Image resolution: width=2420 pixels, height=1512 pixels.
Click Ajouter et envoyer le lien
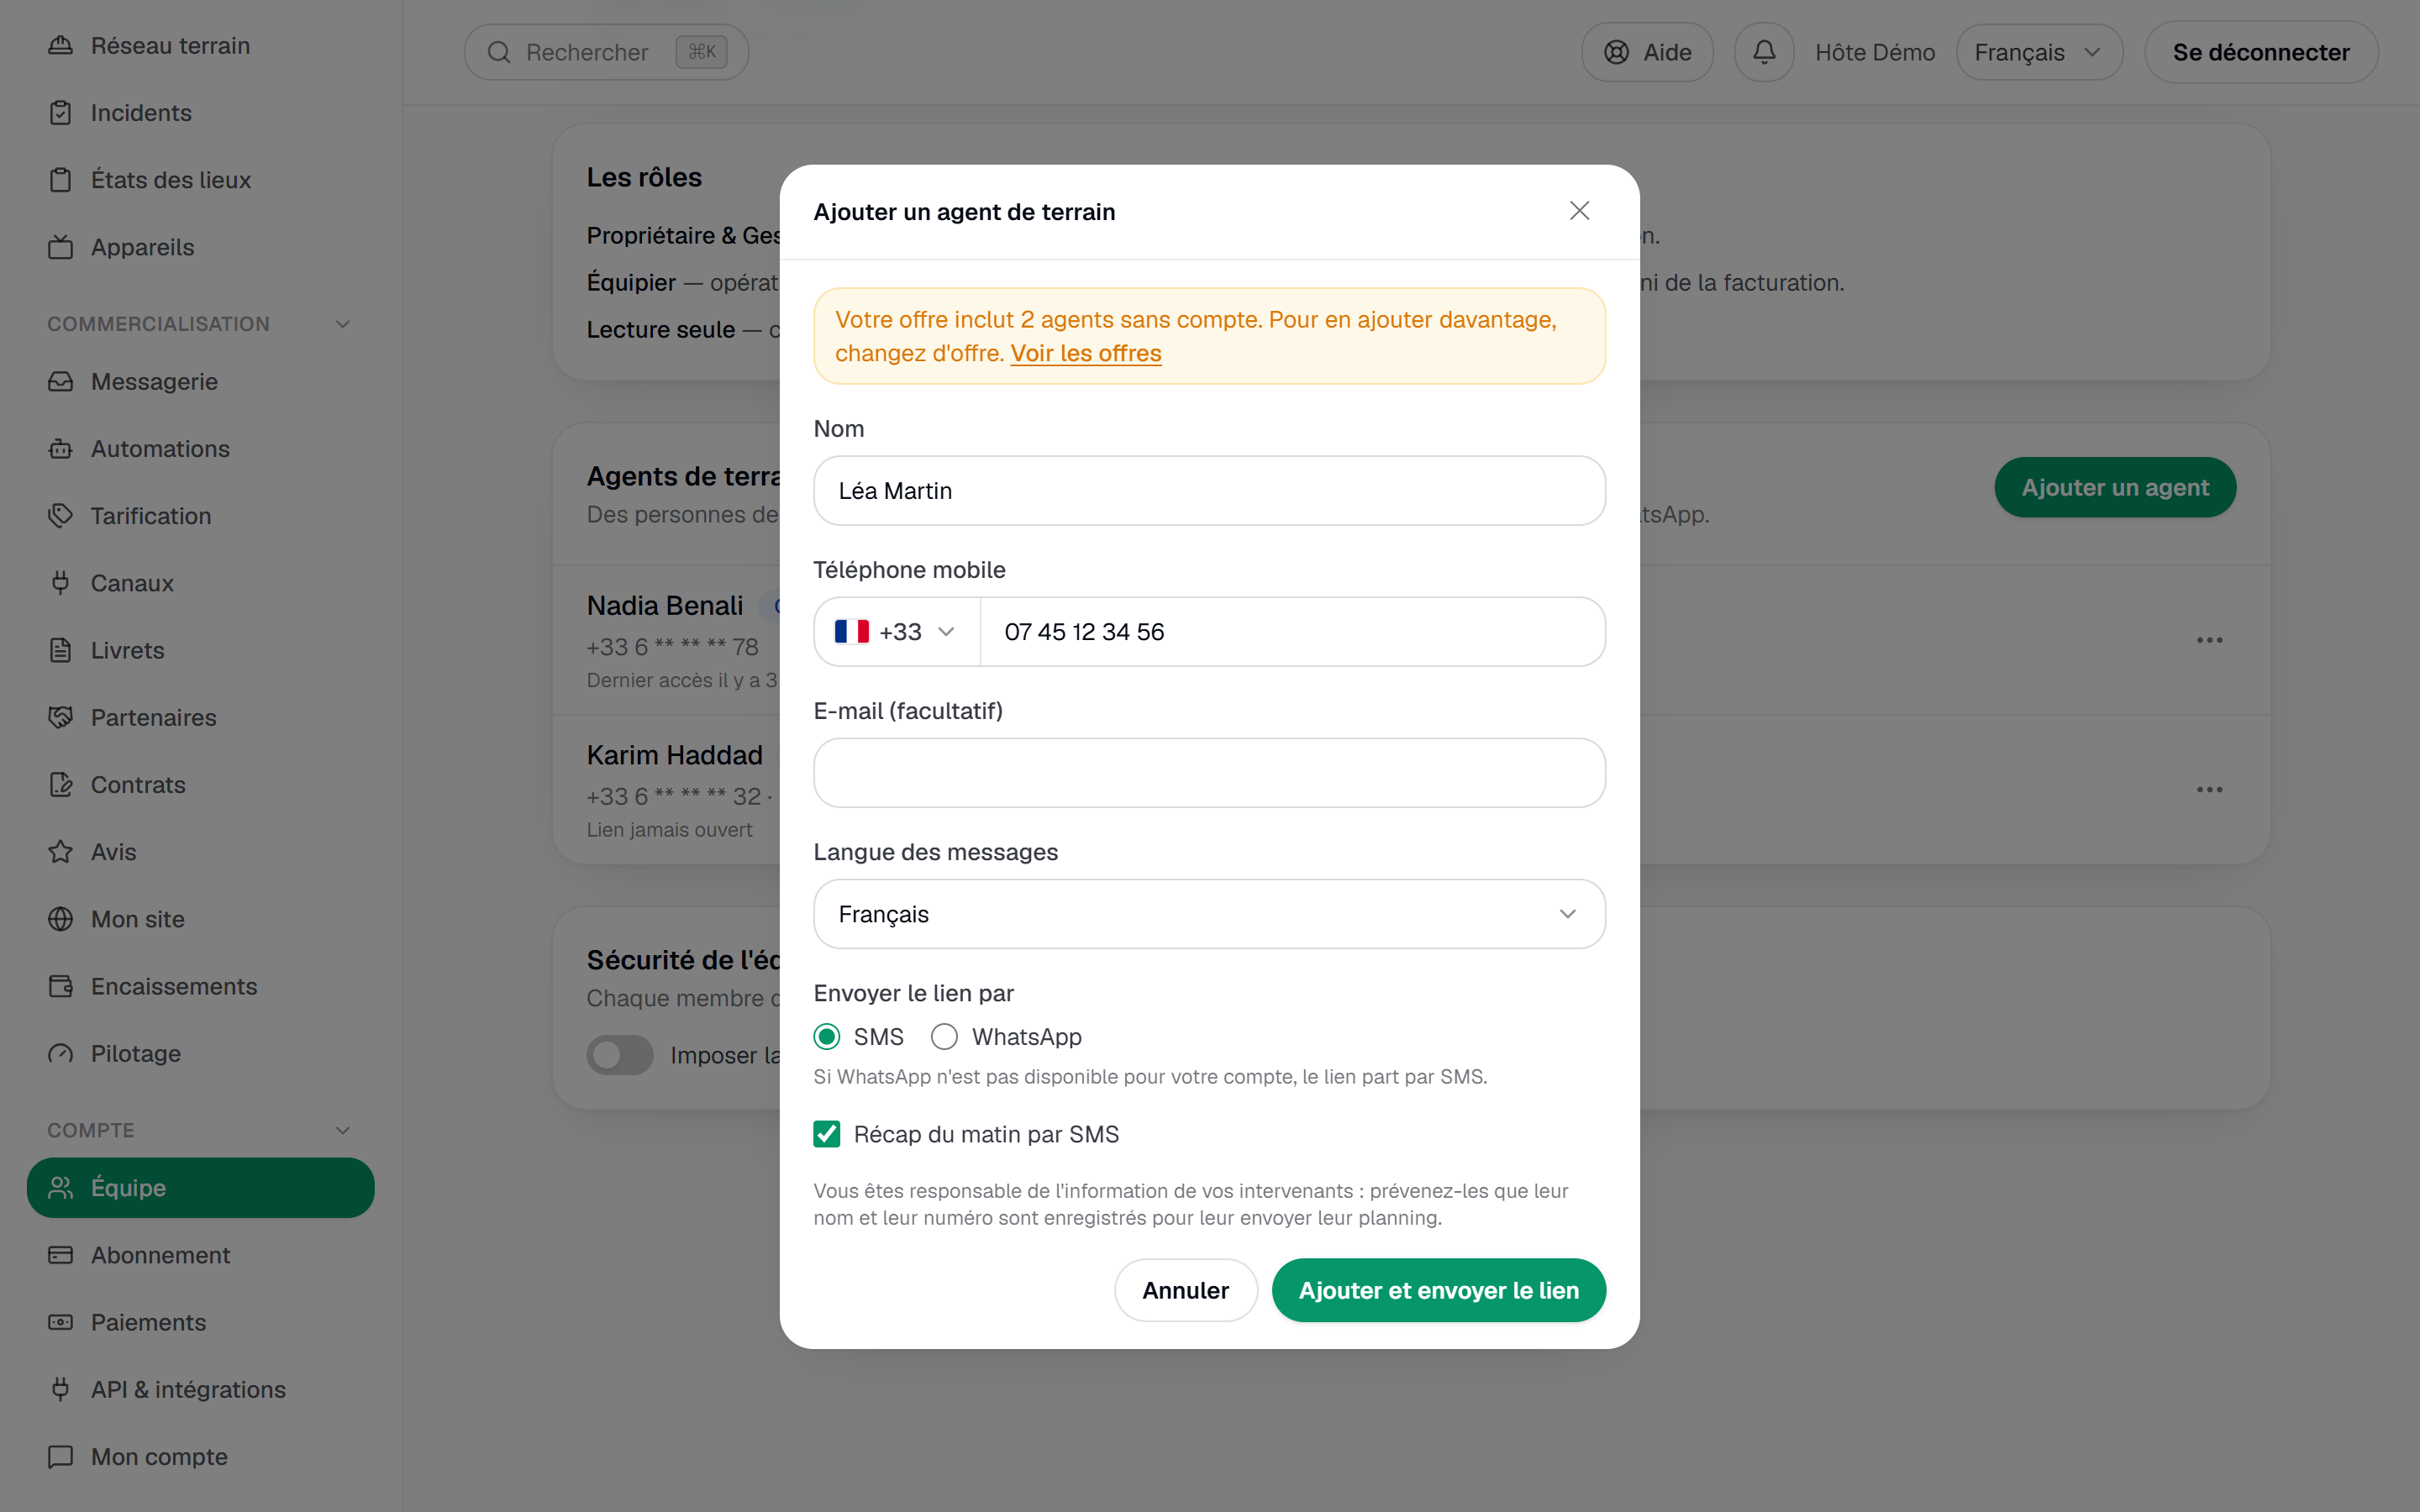coord(1438,1290)
